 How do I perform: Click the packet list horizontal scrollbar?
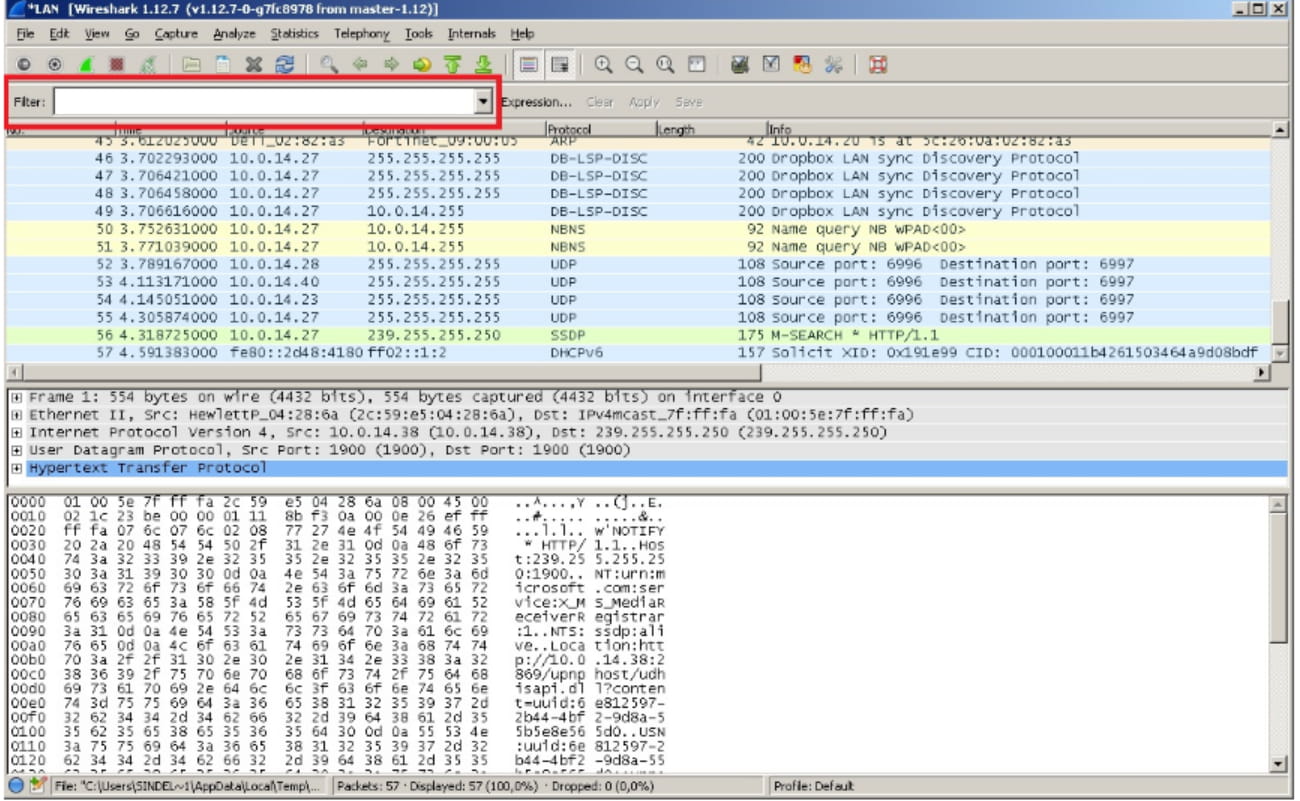pyautogui.click(x=638, y=372)
